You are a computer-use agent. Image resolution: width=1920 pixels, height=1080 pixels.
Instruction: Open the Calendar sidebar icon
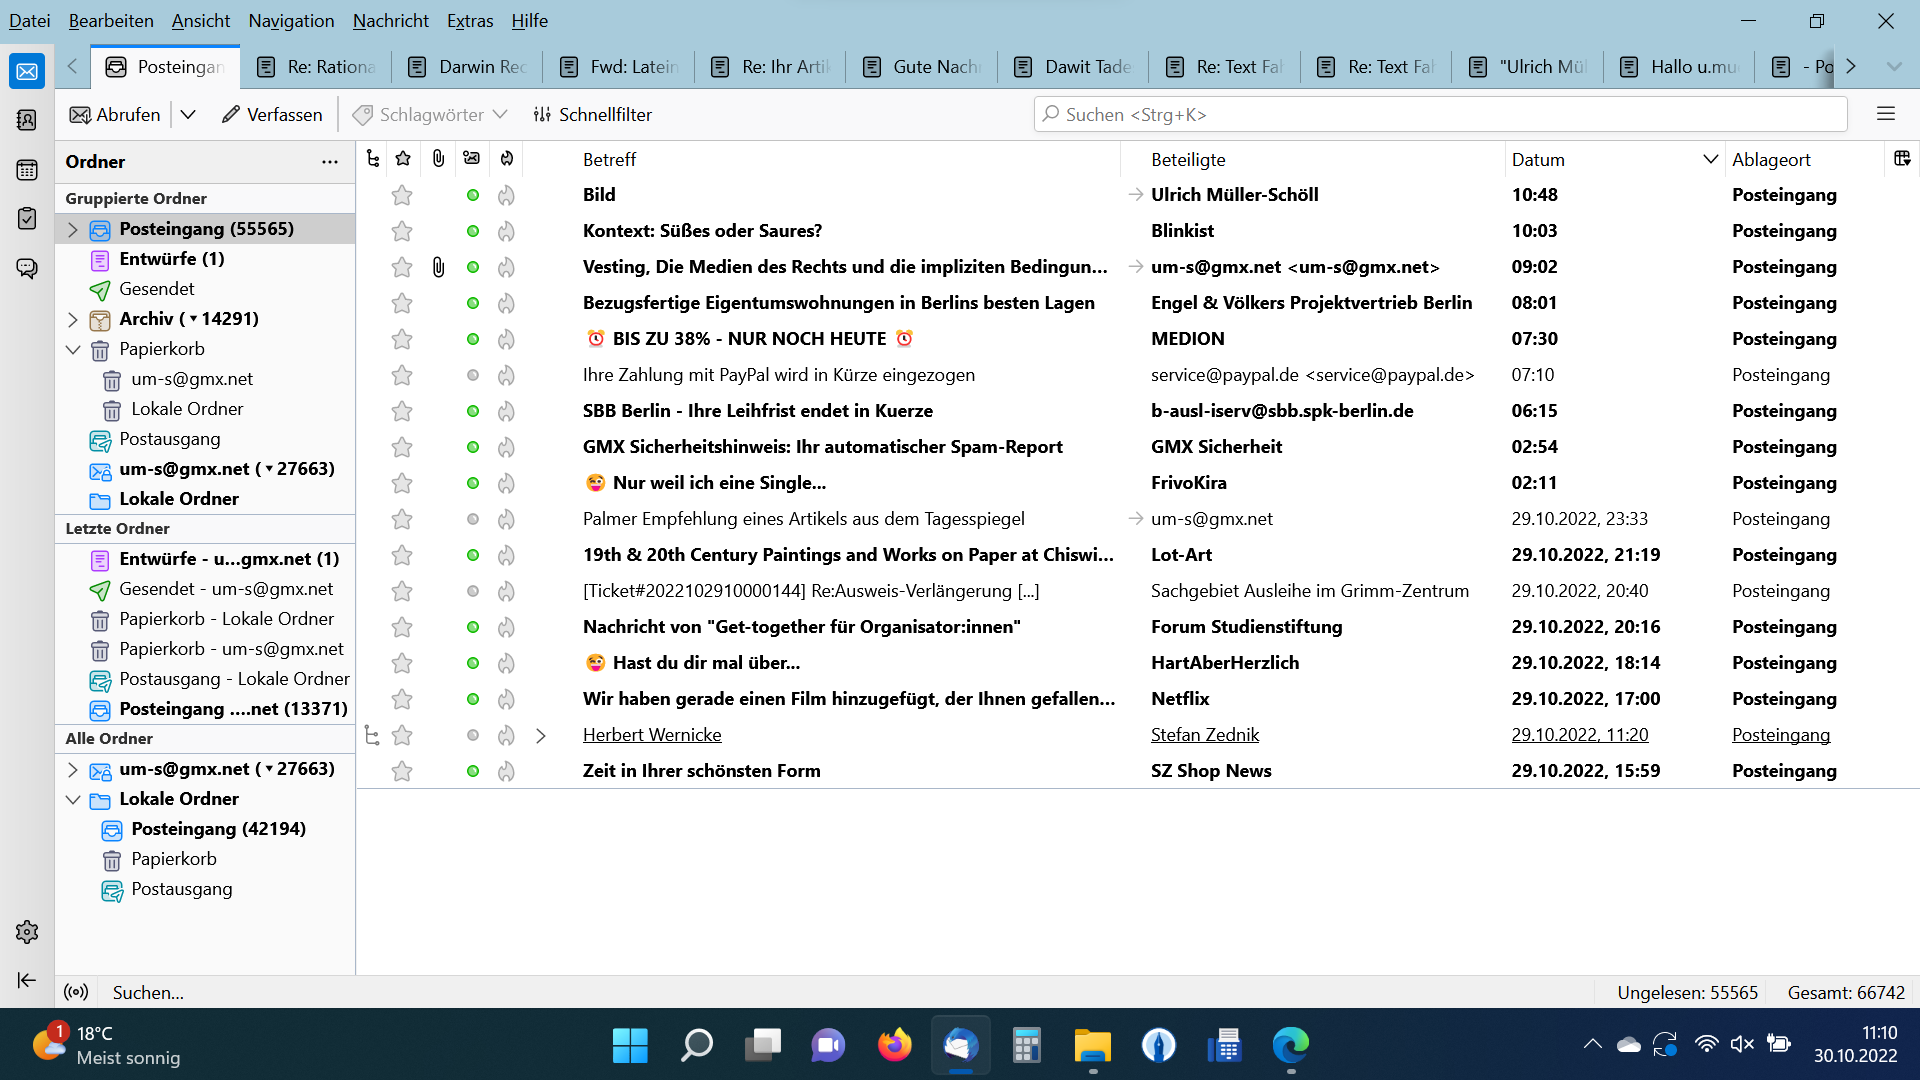(27, 170)
